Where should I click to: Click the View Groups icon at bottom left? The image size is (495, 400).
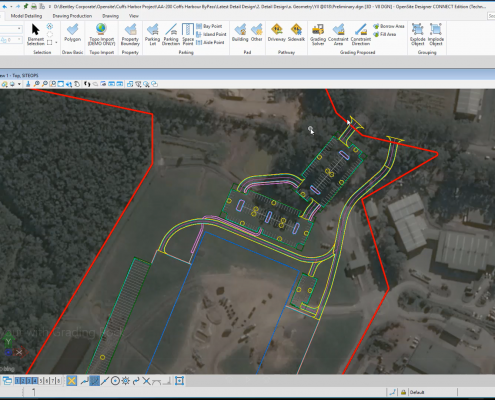pyautogui.click(x=7, y=381)
